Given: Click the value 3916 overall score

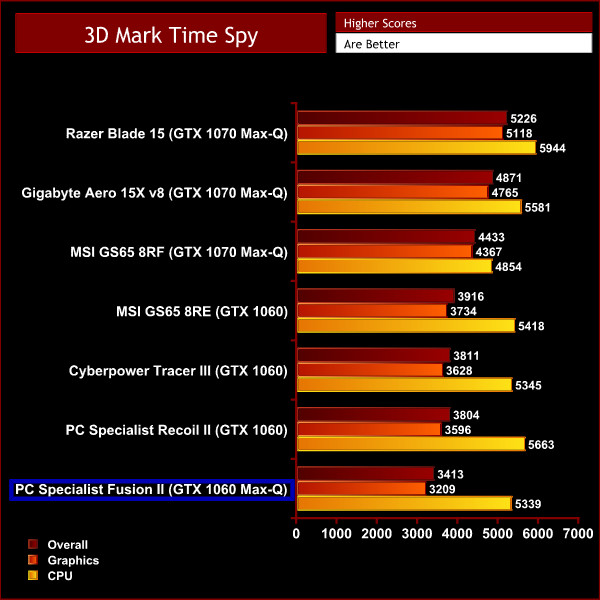Looking at the screenshot, I should pyautogui.click(x=471, y=297).
